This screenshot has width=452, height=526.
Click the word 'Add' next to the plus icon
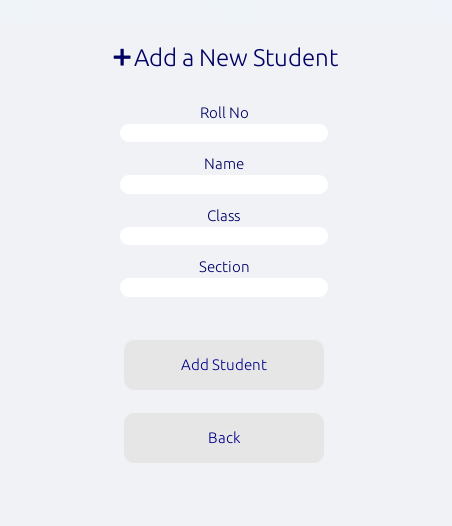click(x=155, y=58)
